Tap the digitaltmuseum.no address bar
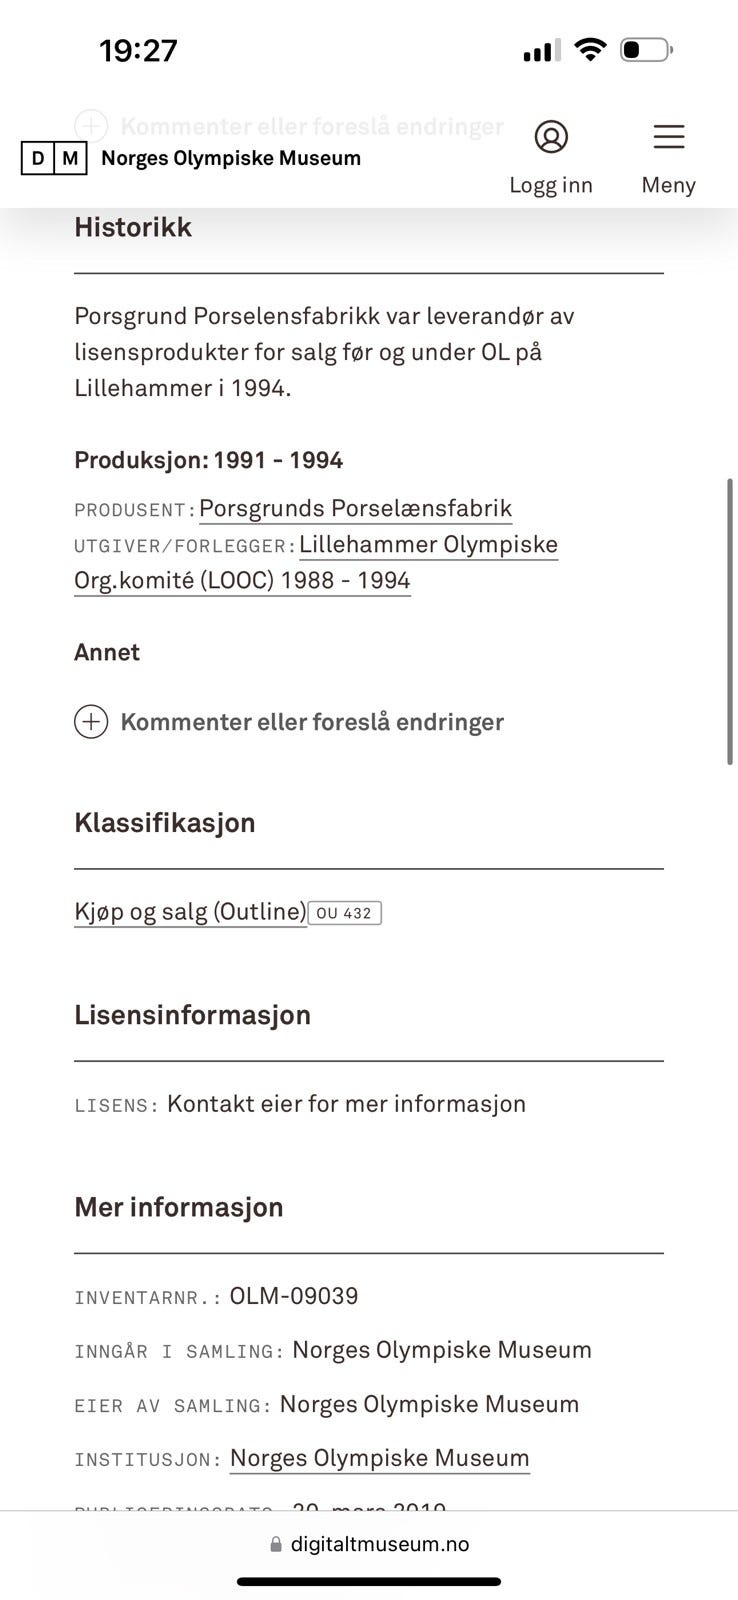This screenshot has height=1600, width=738. click(x=369, y=1544)
